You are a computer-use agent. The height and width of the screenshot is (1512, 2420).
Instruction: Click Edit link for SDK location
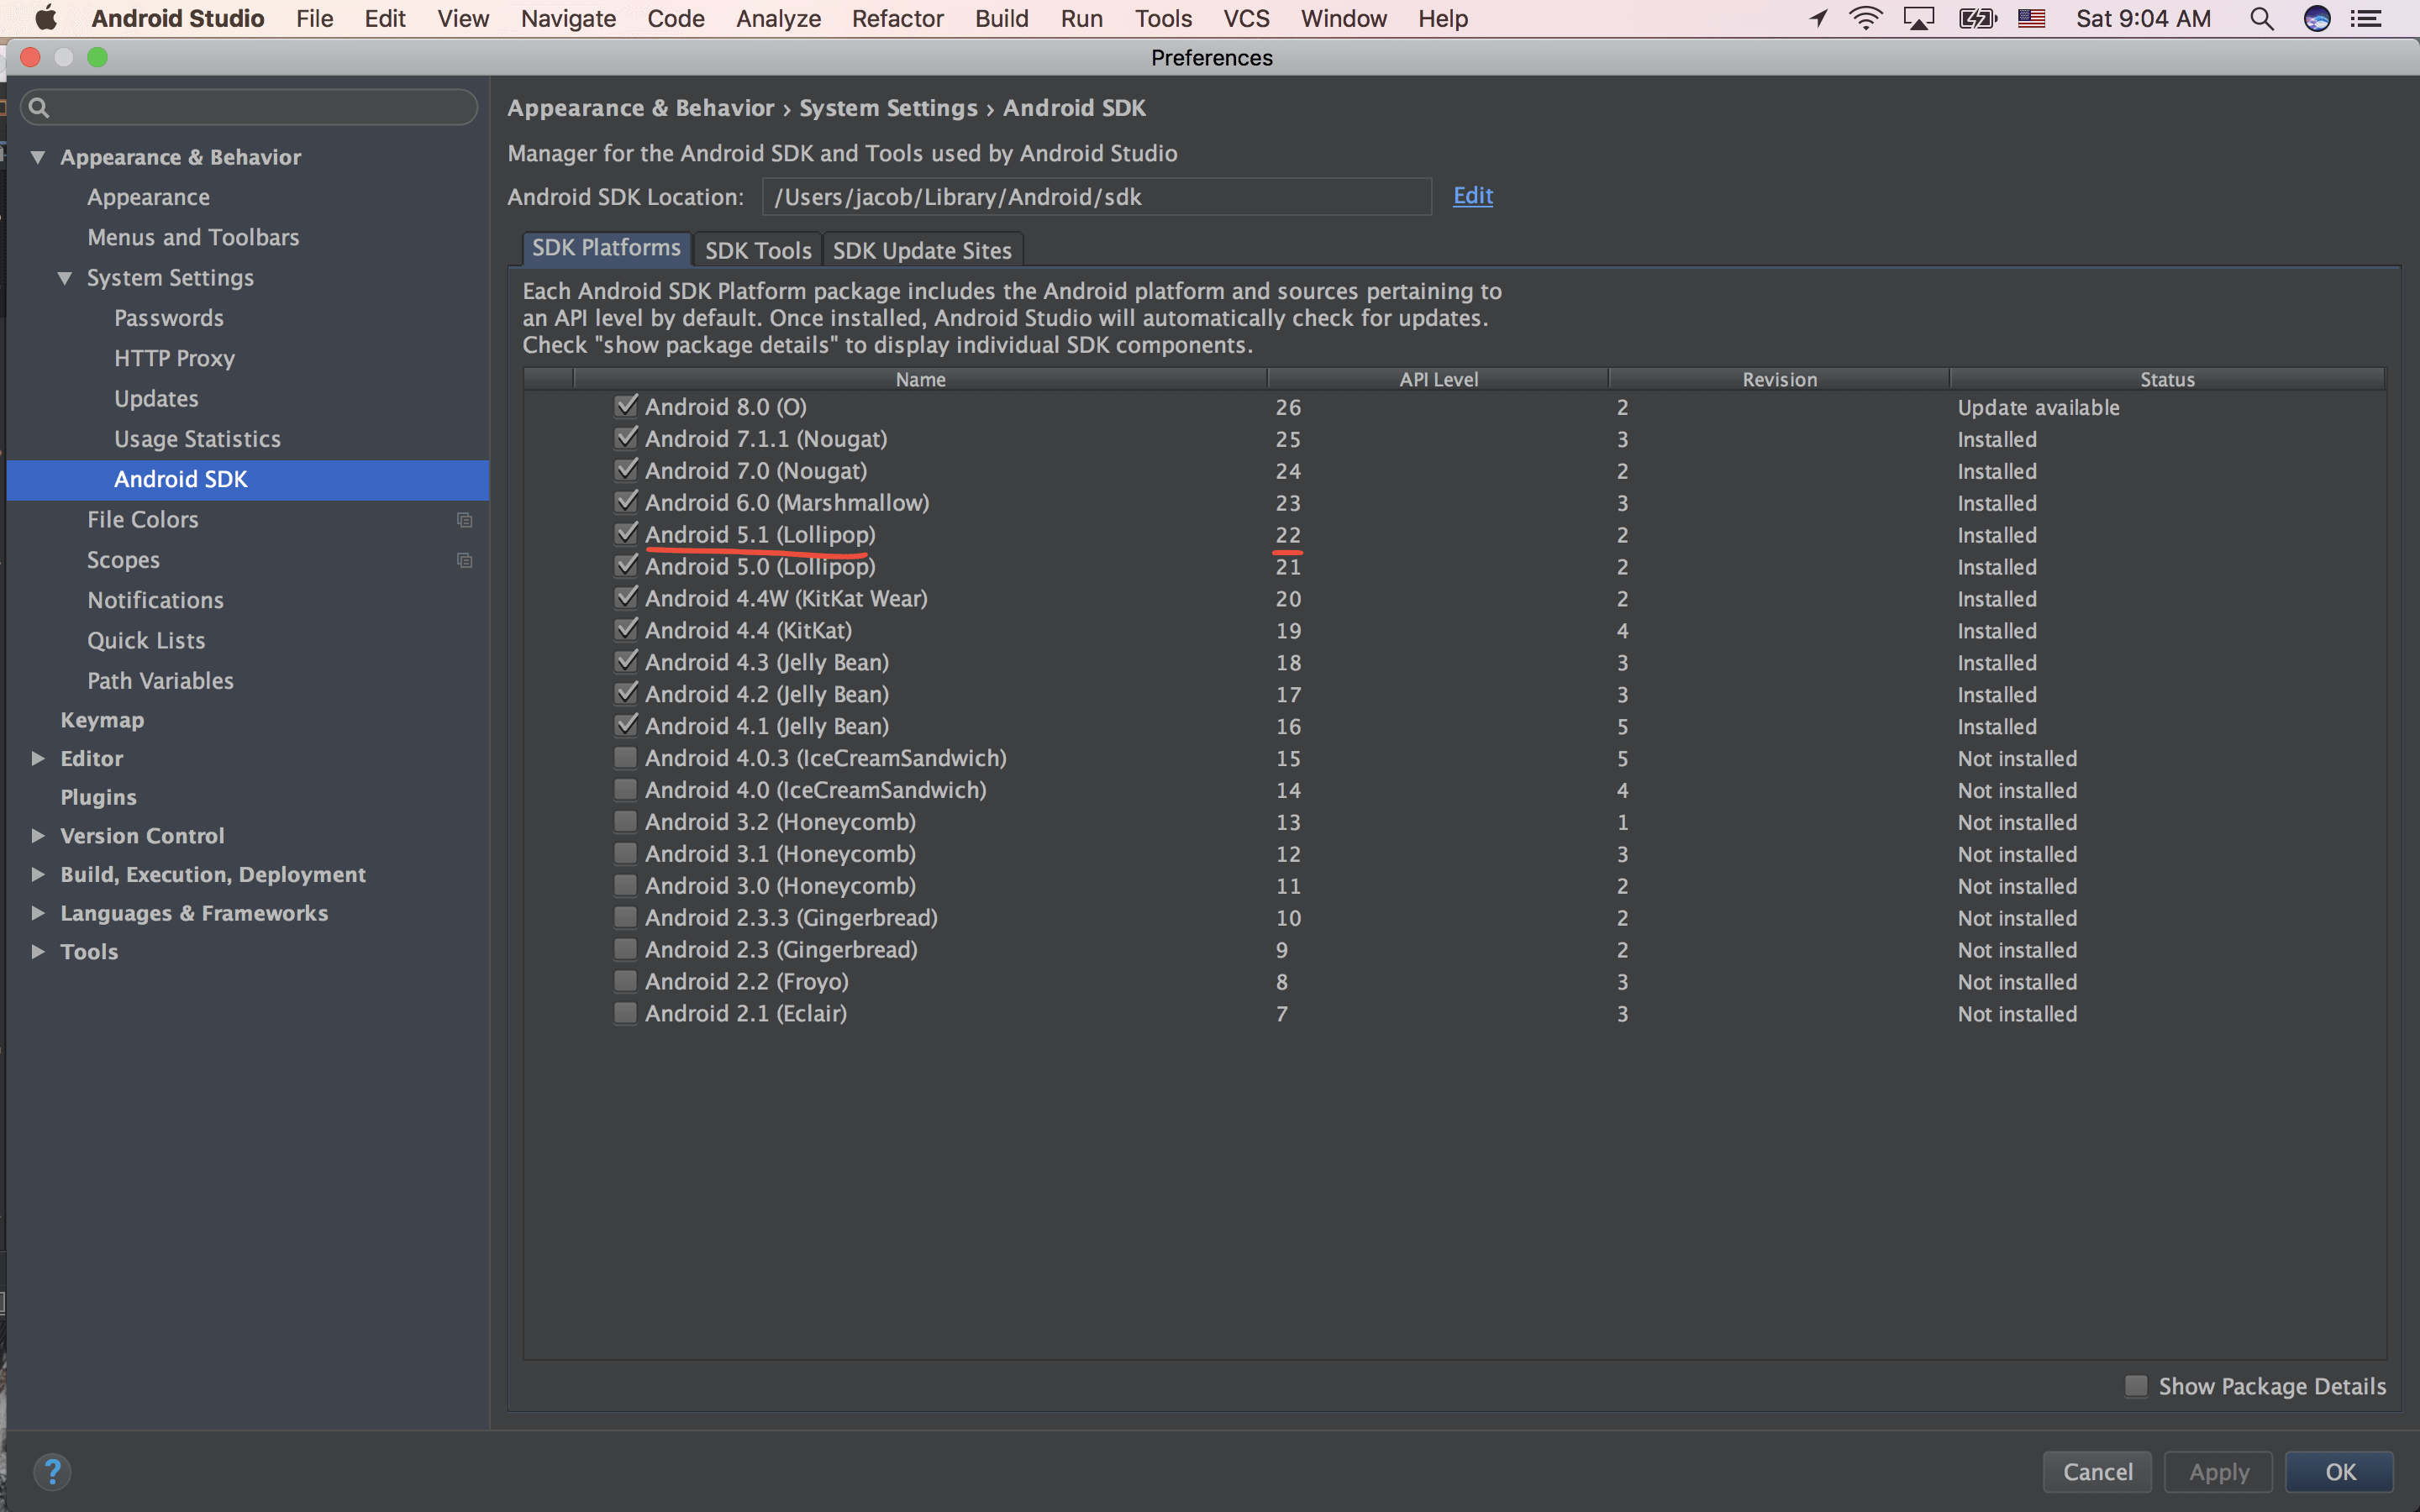(1472, 196)
